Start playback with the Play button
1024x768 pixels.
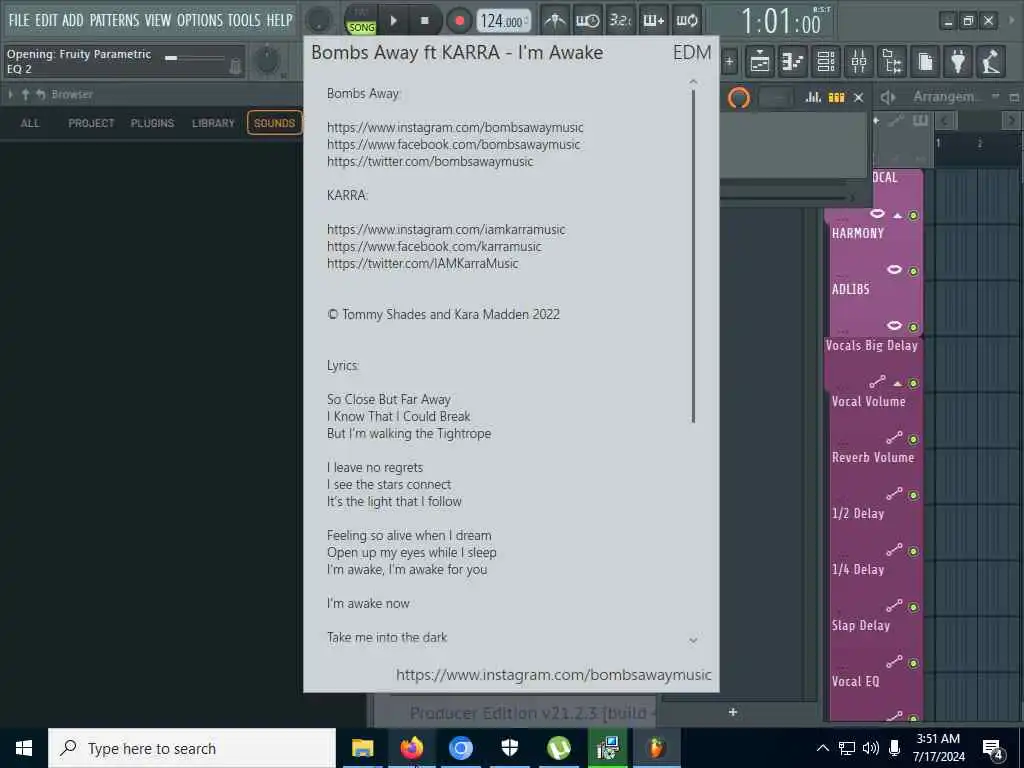(393, 21)
